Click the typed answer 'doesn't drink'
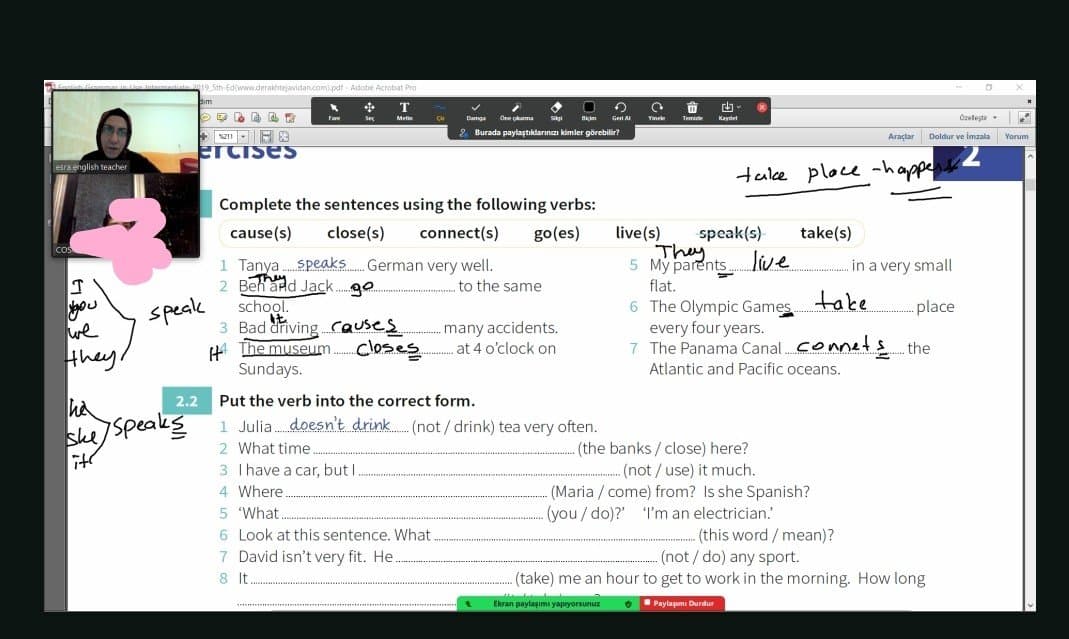This screenshot has width=1069, height=639. [x=340, y=424]
